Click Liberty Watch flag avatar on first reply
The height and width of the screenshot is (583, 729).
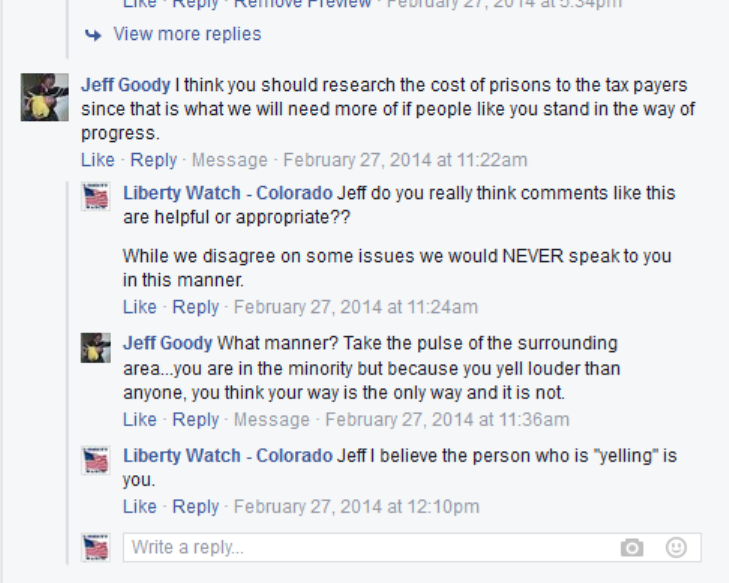tap(96, 197)
